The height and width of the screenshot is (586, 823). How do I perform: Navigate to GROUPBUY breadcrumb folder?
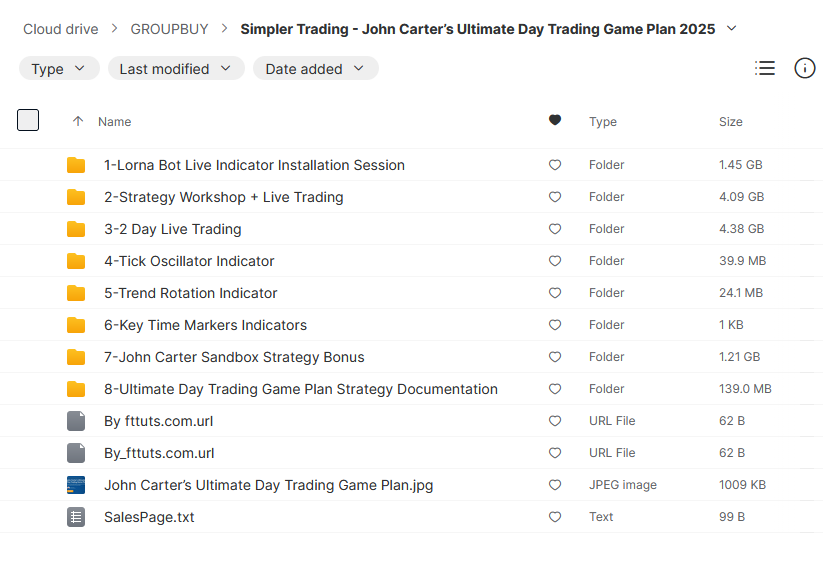coord(170,29)
